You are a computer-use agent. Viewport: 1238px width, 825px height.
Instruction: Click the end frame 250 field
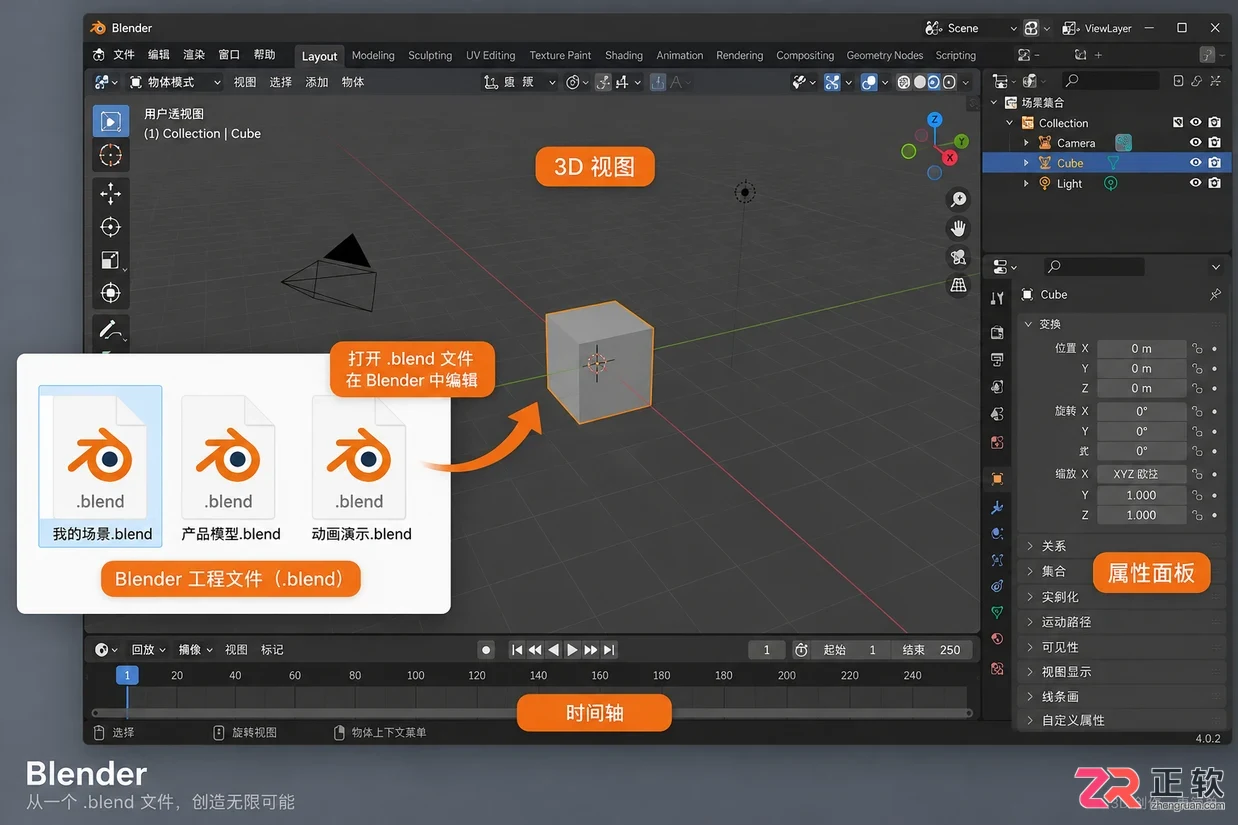click(x=931, y=650)
